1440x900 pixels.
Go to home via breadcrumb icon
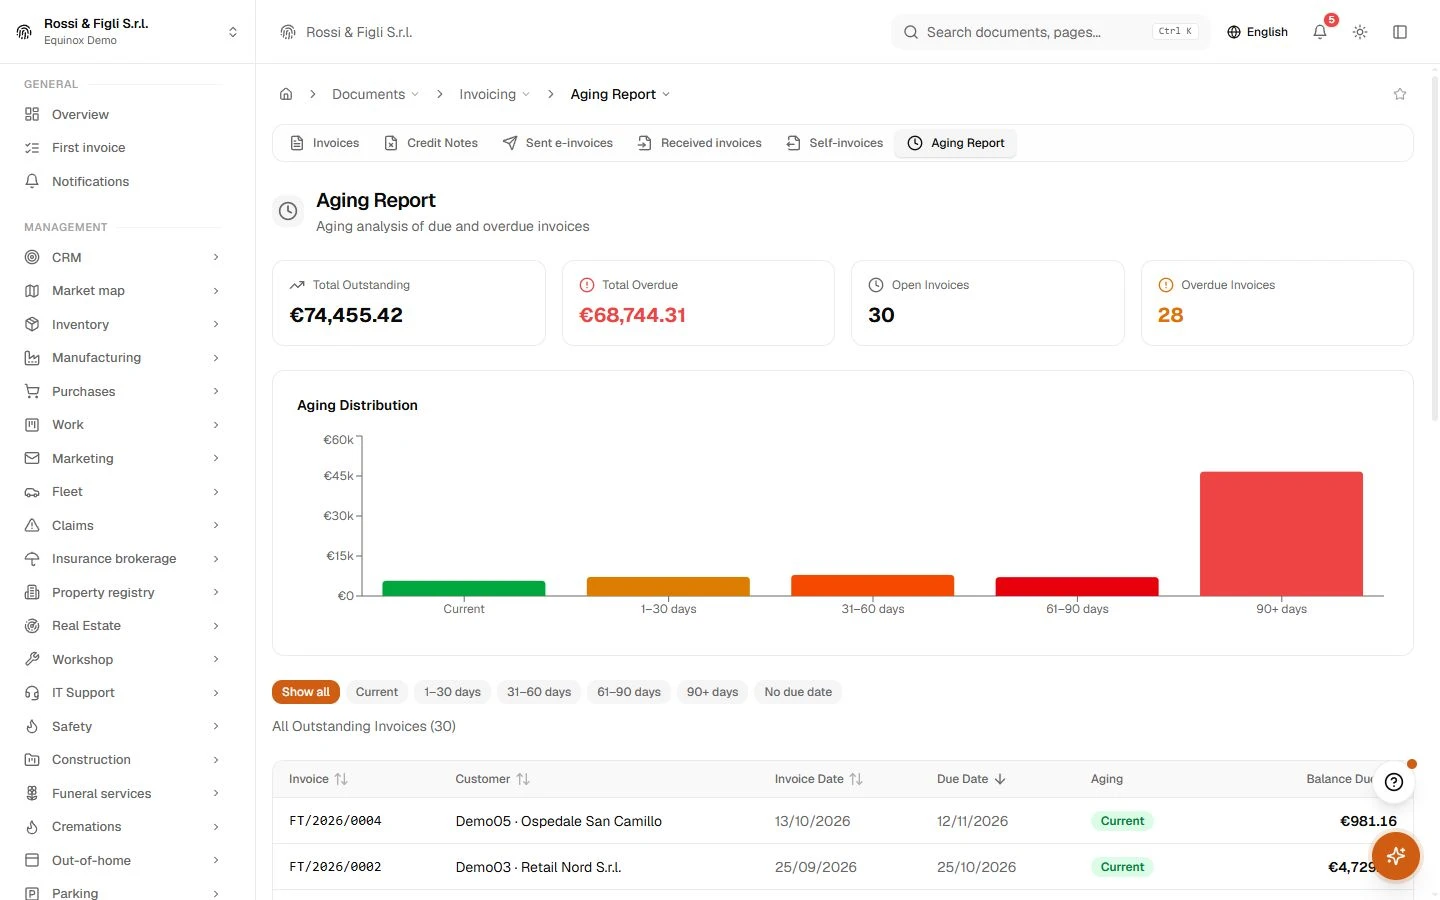(286, 94)
